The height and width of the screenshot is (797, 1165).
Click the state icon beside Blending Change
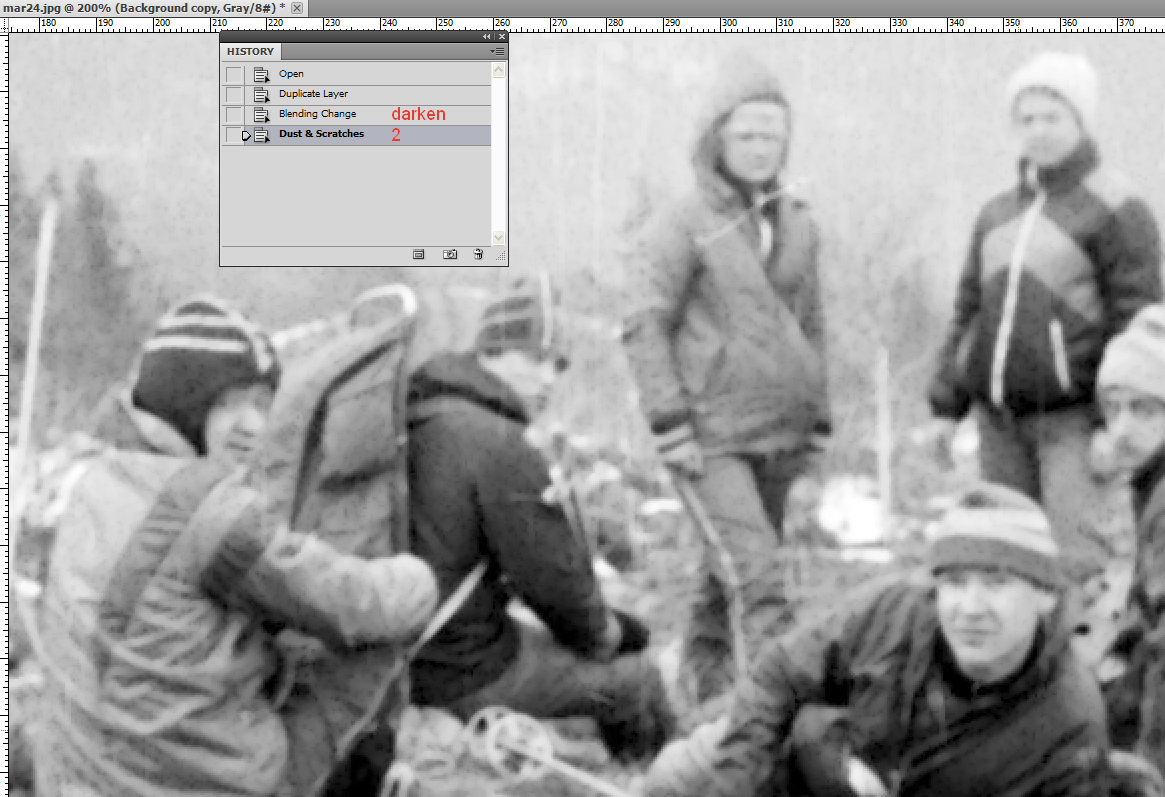tap(262, 114)
